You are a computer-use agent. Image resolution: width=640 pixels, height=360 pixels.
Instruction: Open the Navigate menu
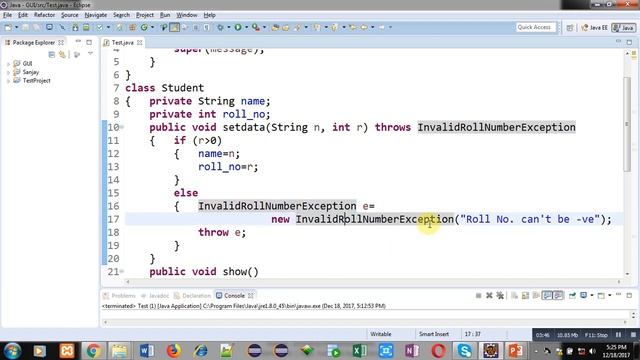pyautogui.click(x=96, y=15)
